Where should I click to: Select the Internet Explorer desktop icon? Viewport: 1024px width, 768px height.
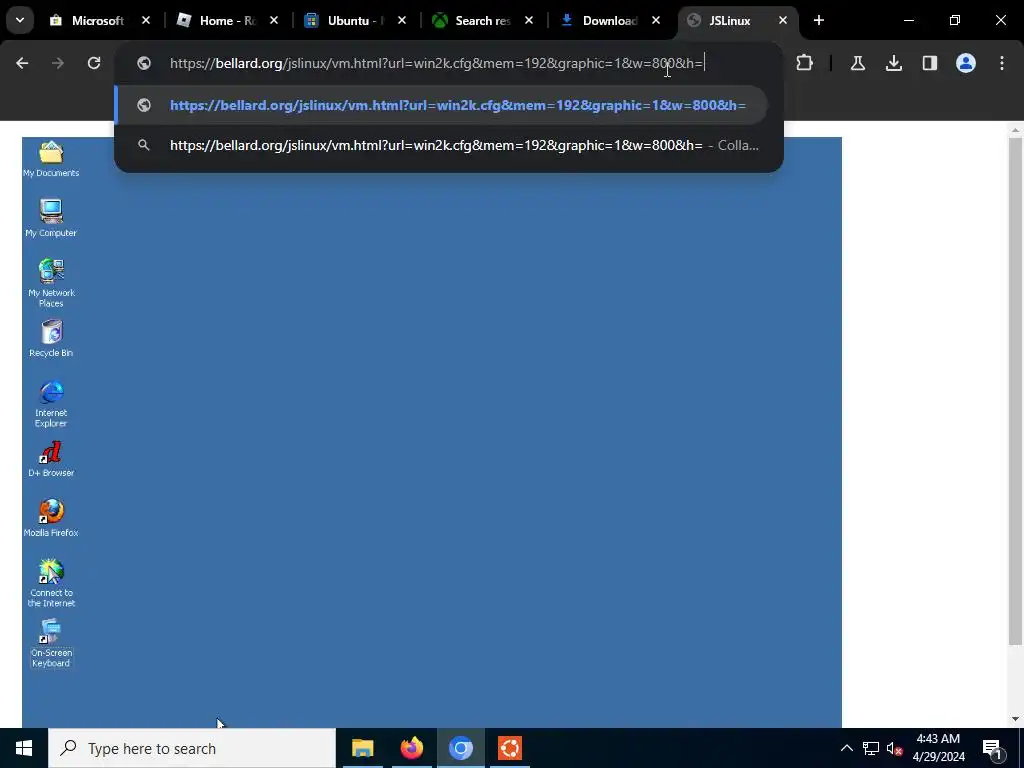[x=51, y=404]
